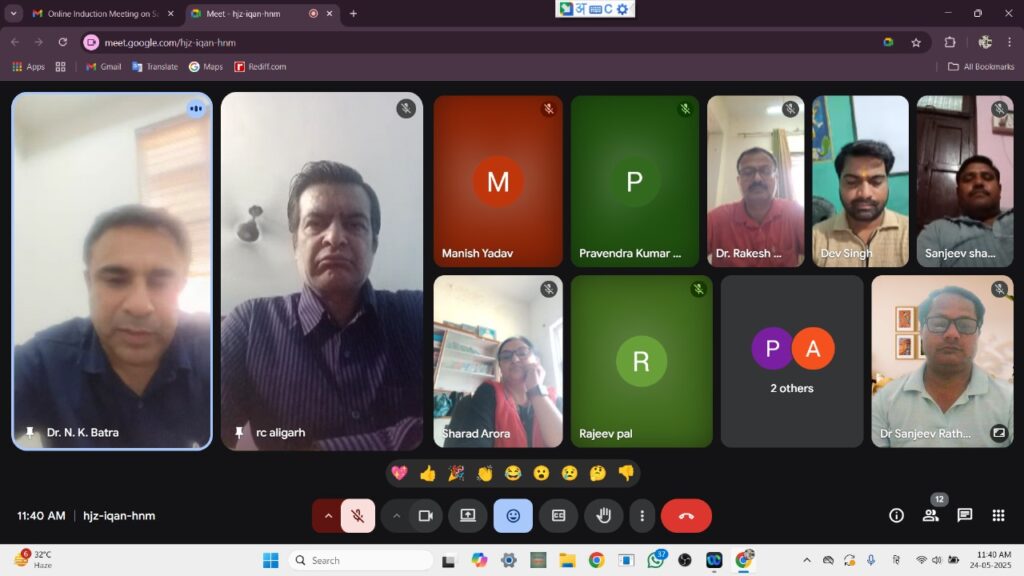Click the Present screen share icon
This screenshot has width=1024, height=576.
467,516
